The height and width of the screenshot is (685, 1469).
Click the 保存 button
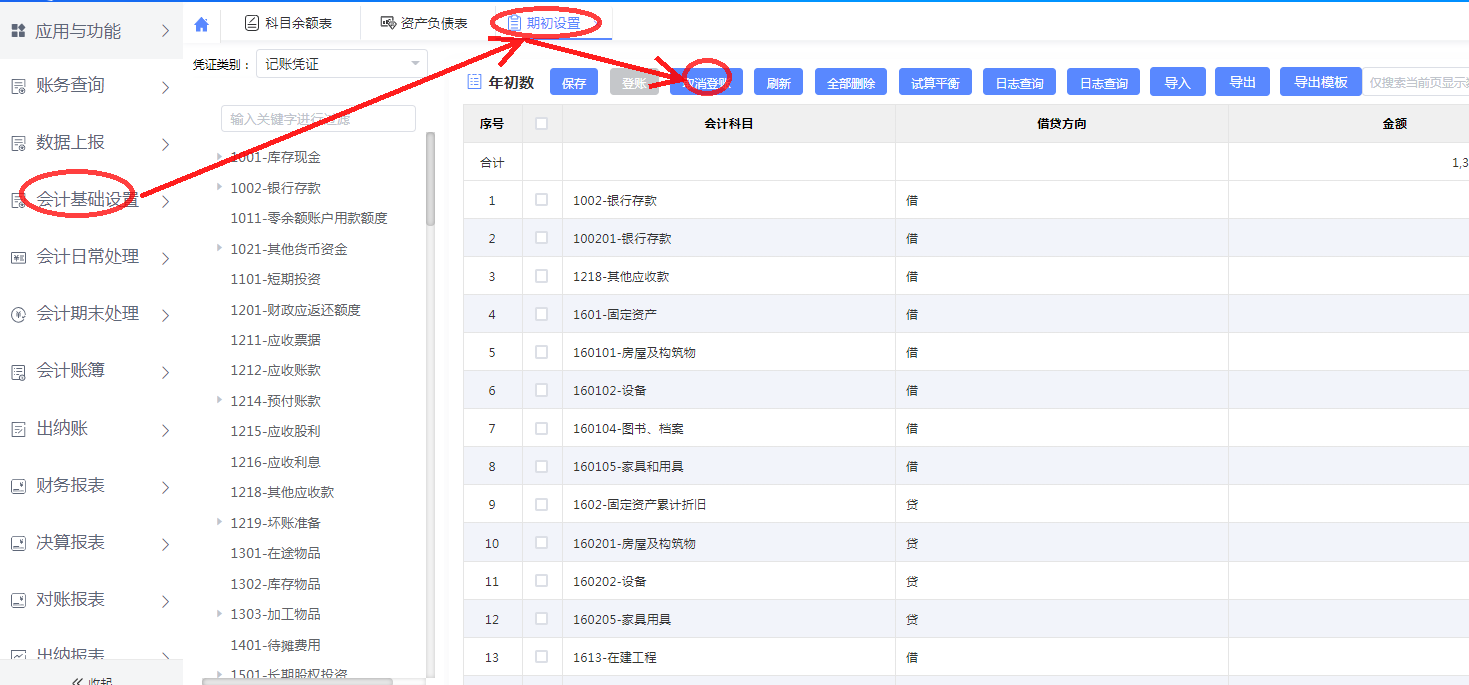[x=574, y=83]
